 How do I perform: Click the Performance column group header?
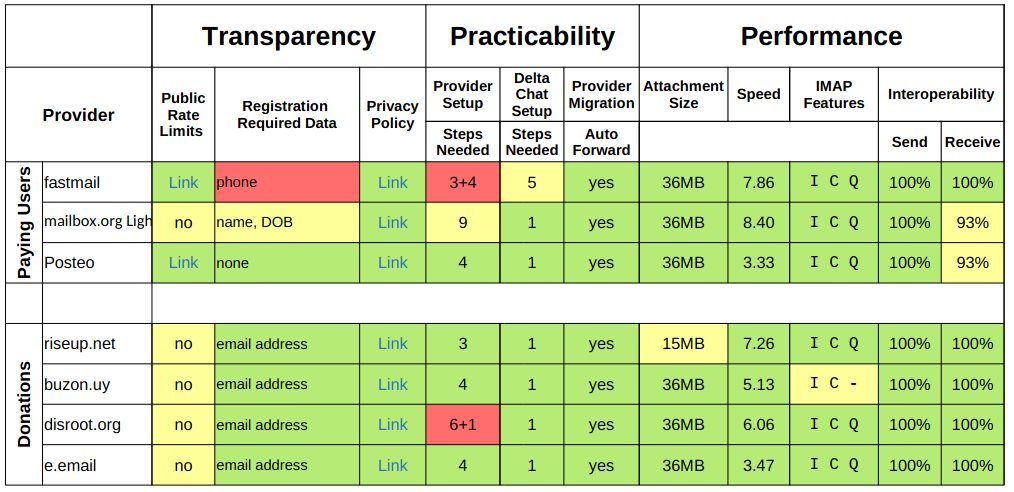point(821,37)
